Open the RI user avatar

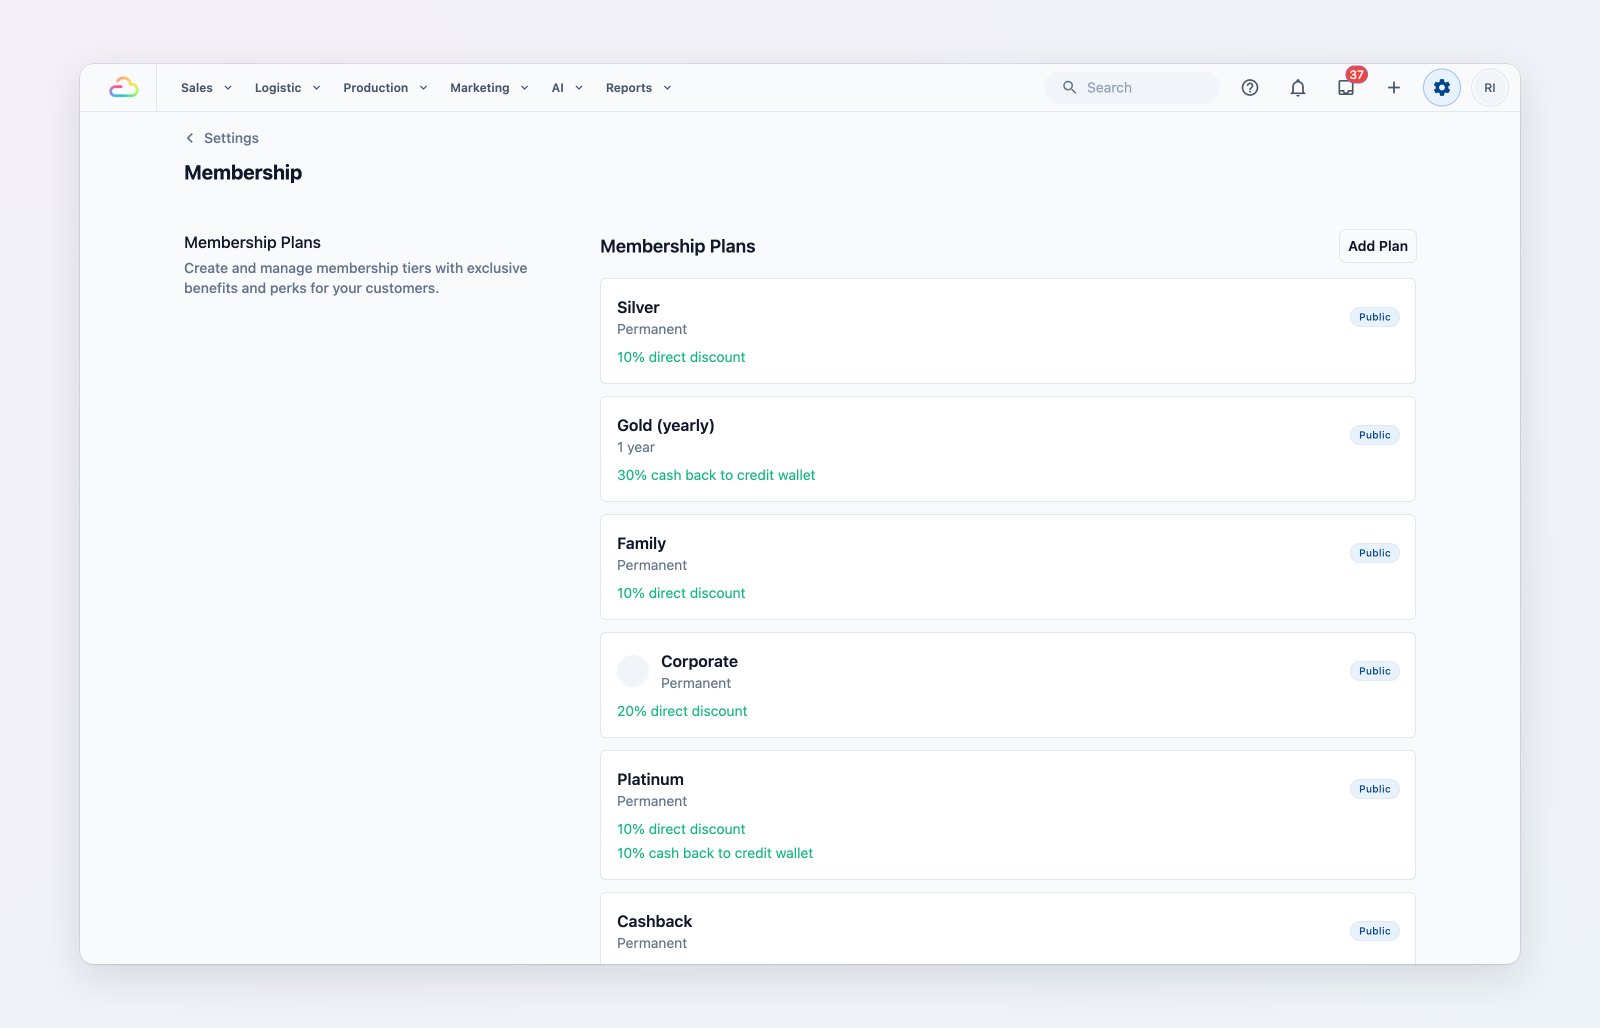pos(1490,88)
